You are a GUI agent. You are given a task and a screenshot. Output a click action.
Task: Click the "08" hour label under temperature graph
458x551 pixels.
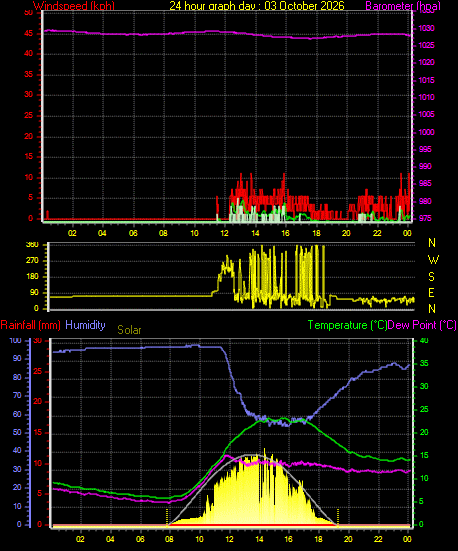point(169,539)
